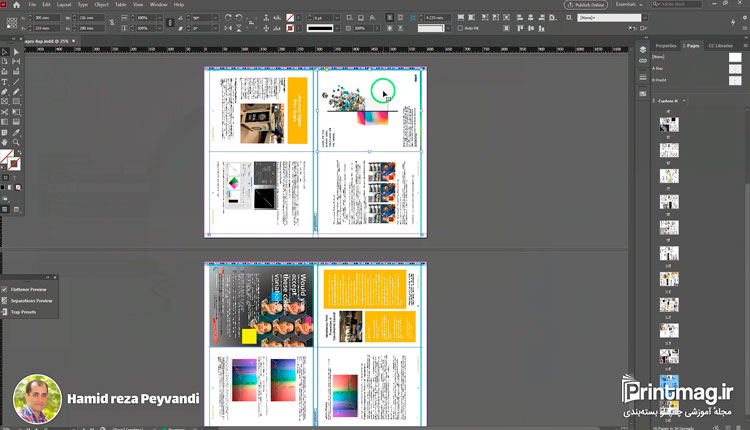Choose the Hand tool
This screenshot has width=750, height=430.
tap(5, 142)
